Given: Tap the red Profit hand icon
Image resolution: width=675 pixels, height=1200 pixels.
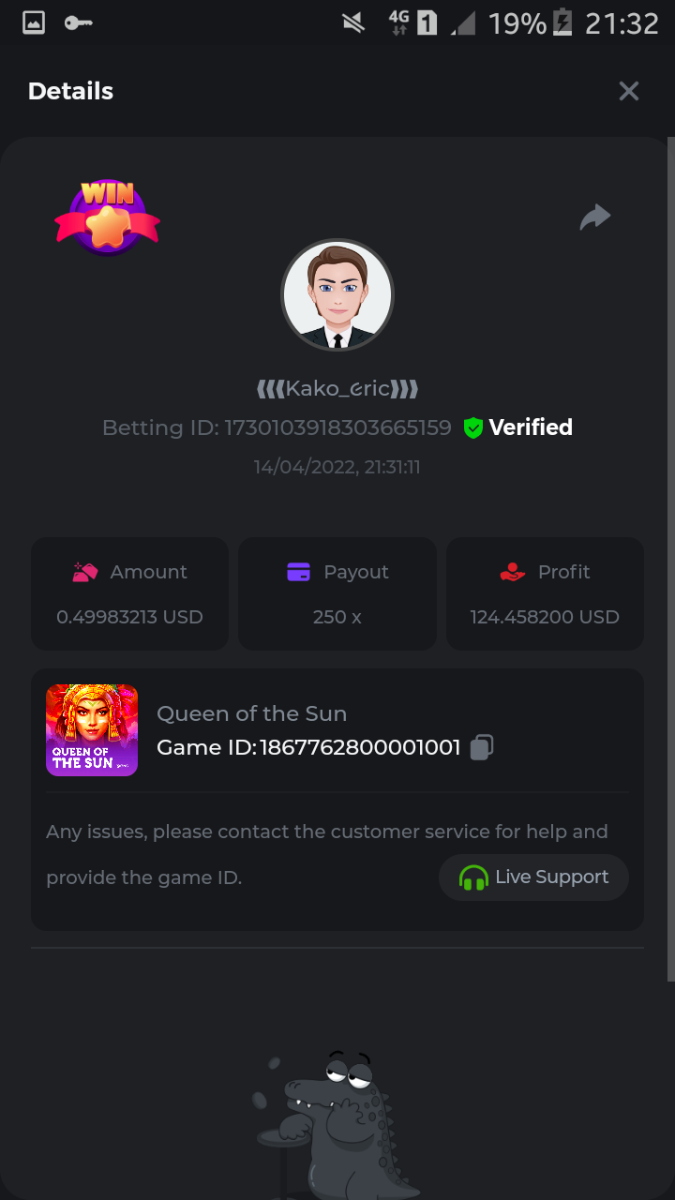Looking at the screenshot, I should tap(512, 572).
